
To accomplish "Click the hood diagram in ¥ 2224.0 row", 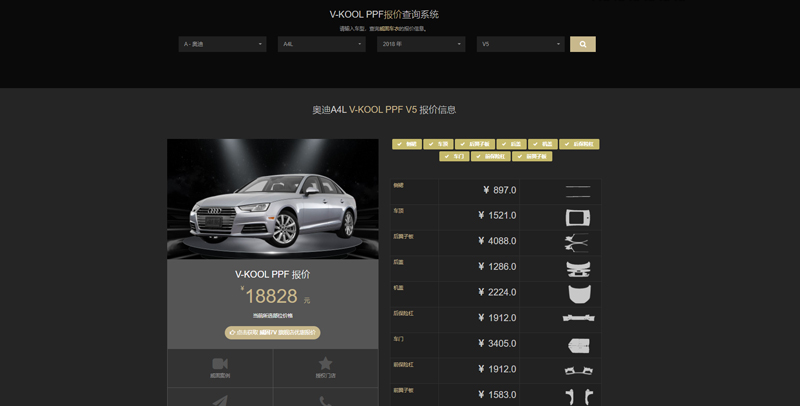I will pos(578,292).
